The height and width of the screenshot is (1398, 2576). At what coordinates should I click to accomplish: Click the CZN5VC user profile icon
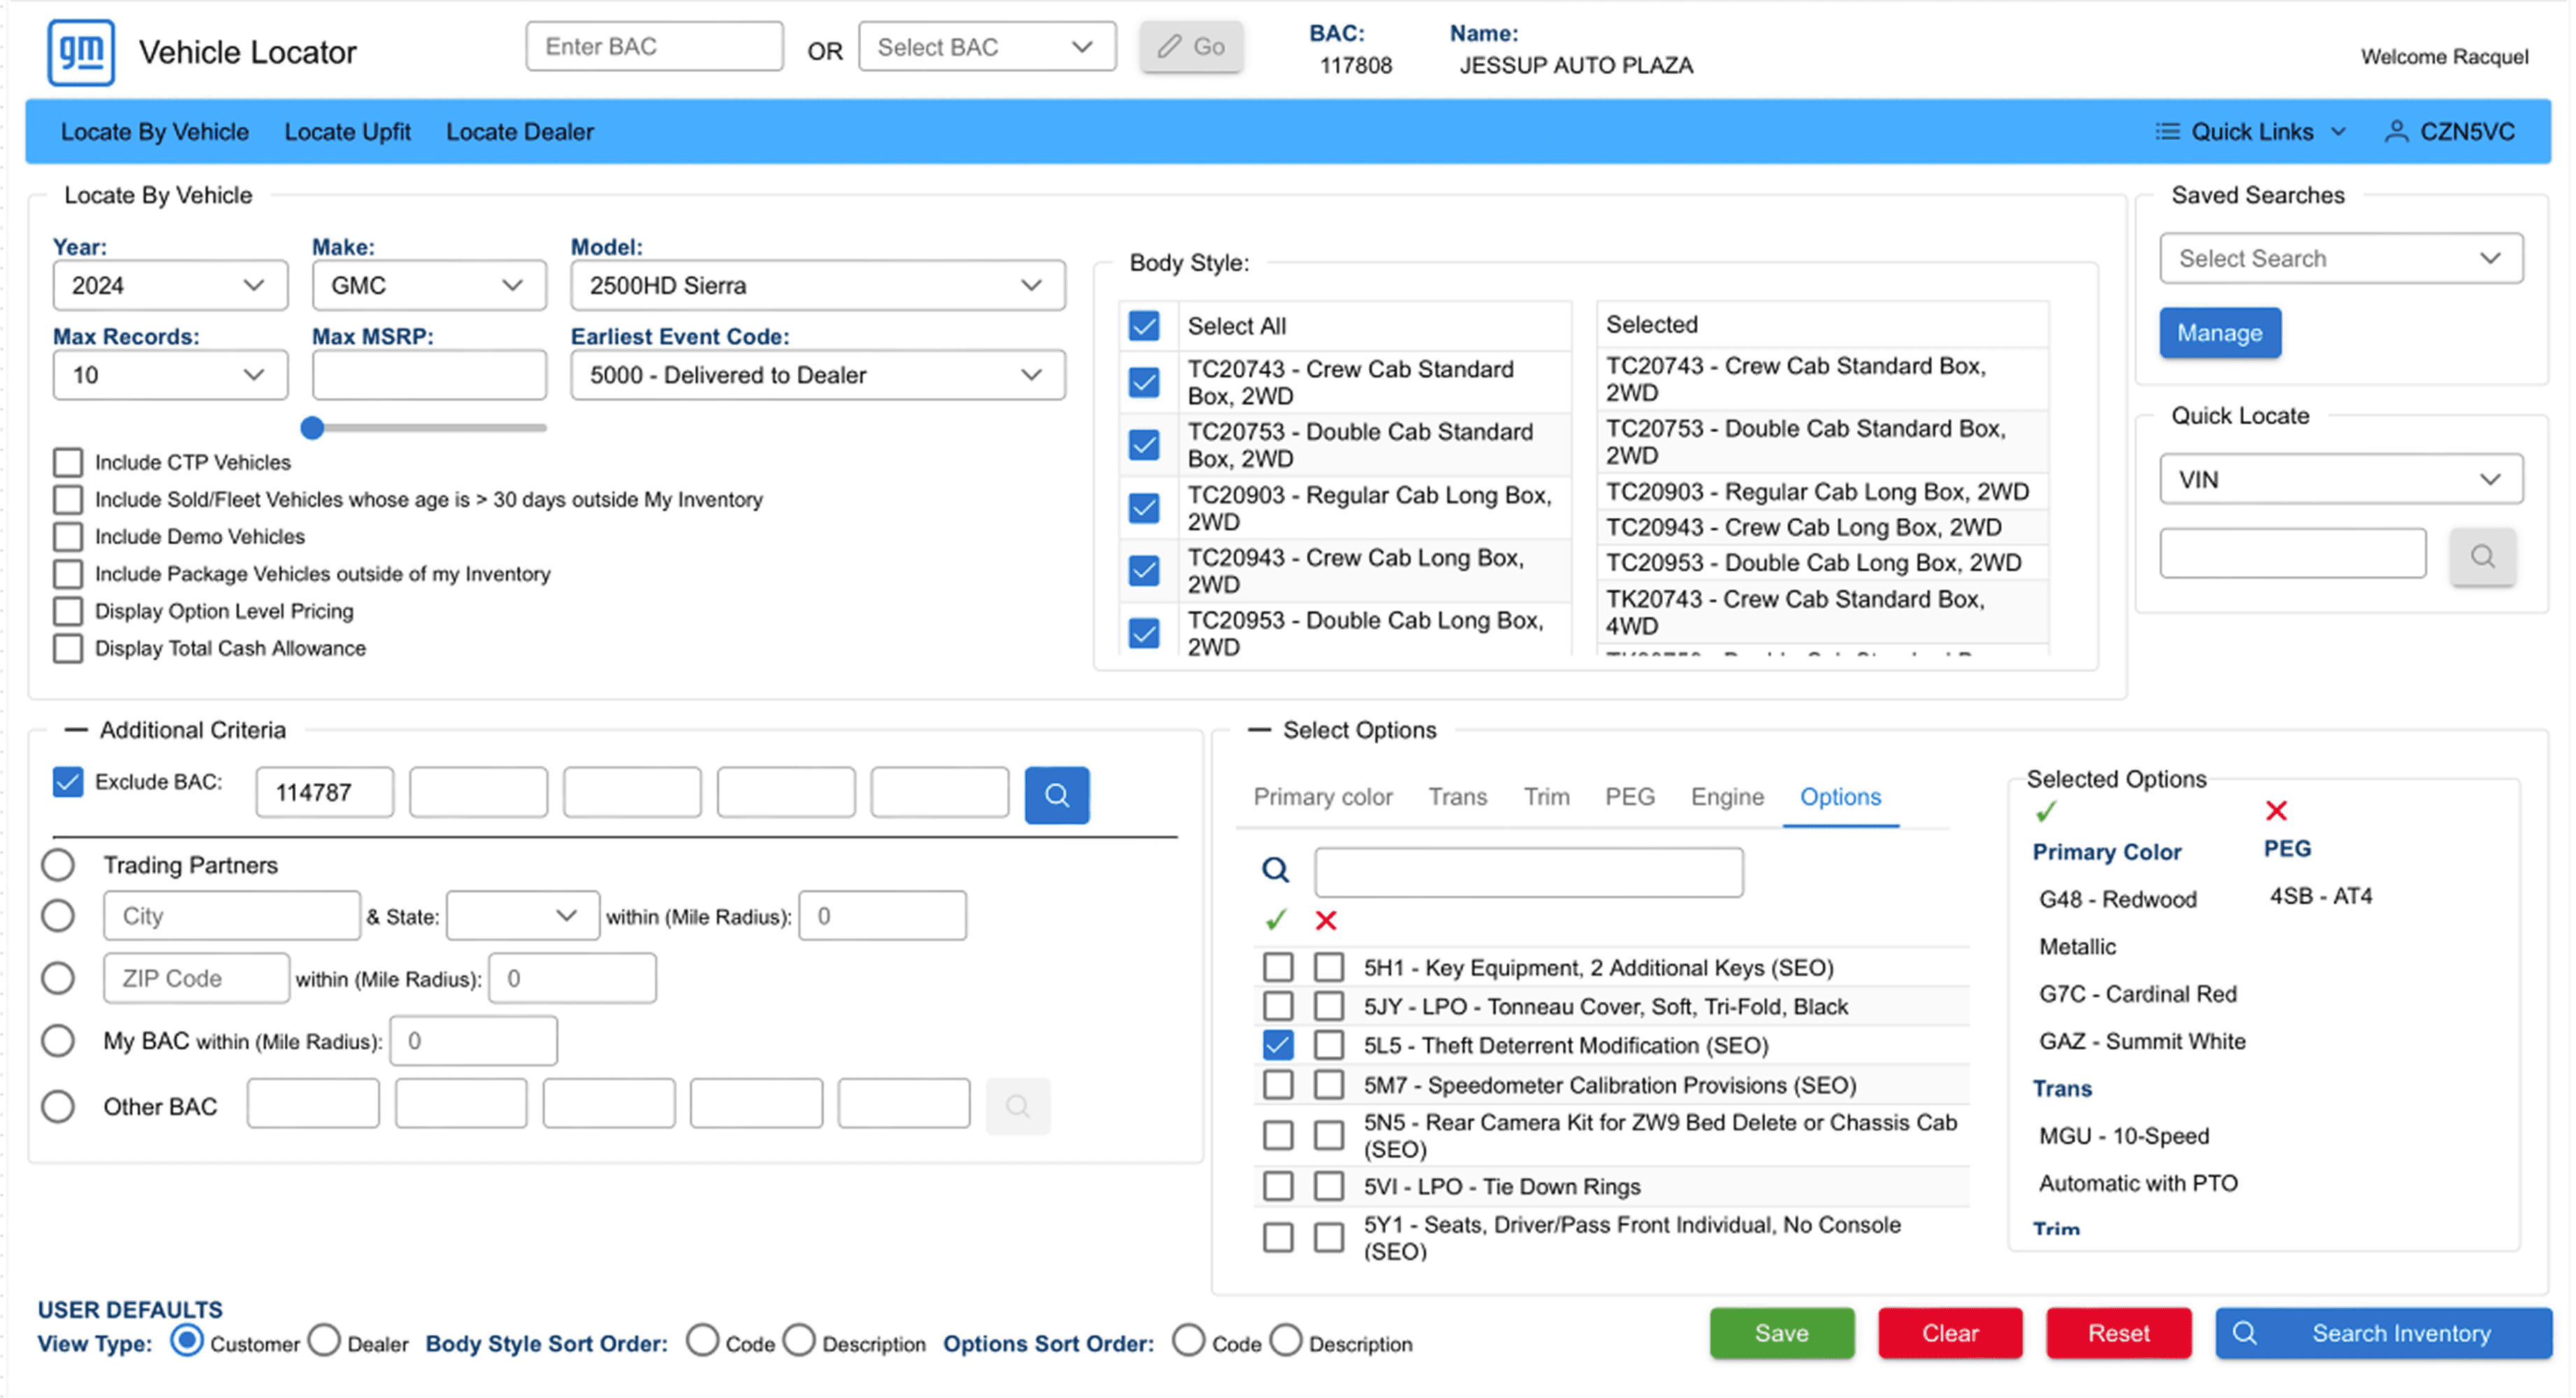[x=2396, y=132]
